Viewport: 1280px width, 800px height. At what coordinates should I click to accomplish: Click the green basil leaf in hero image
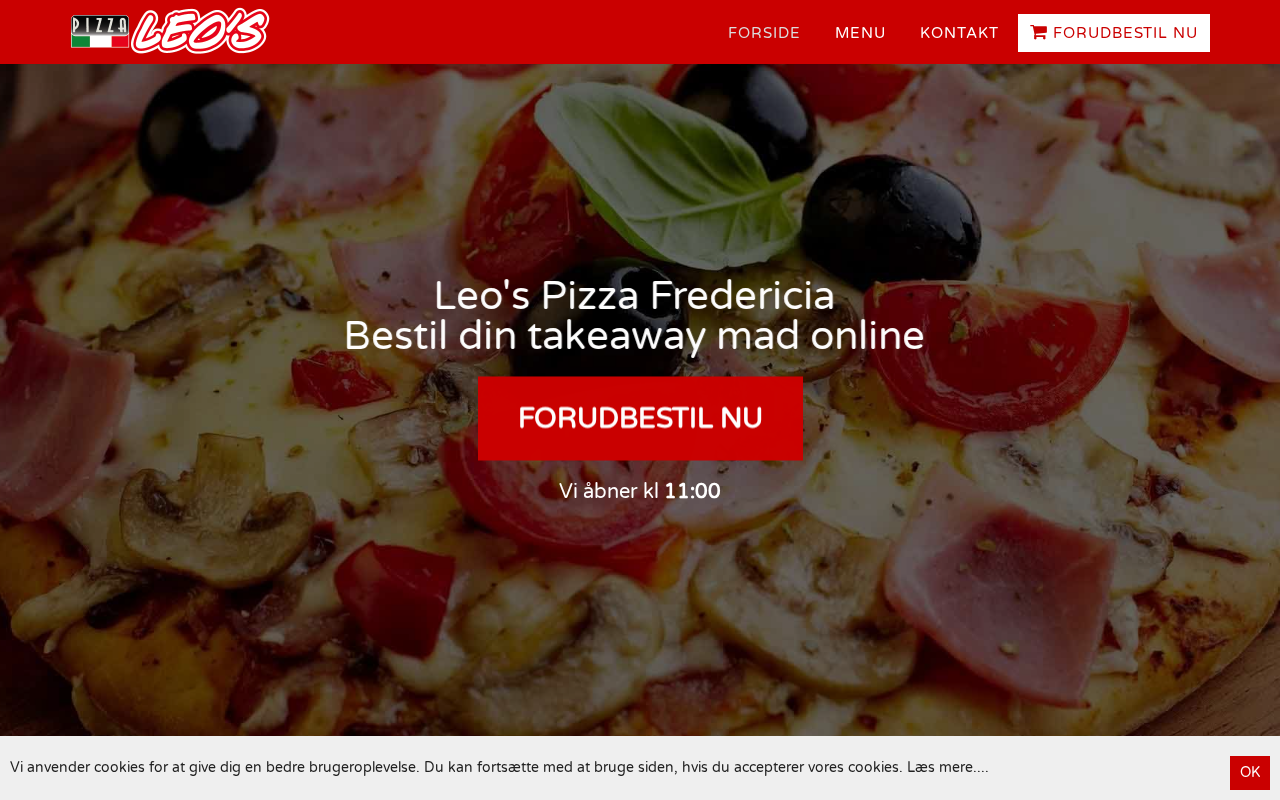[665, 170]
